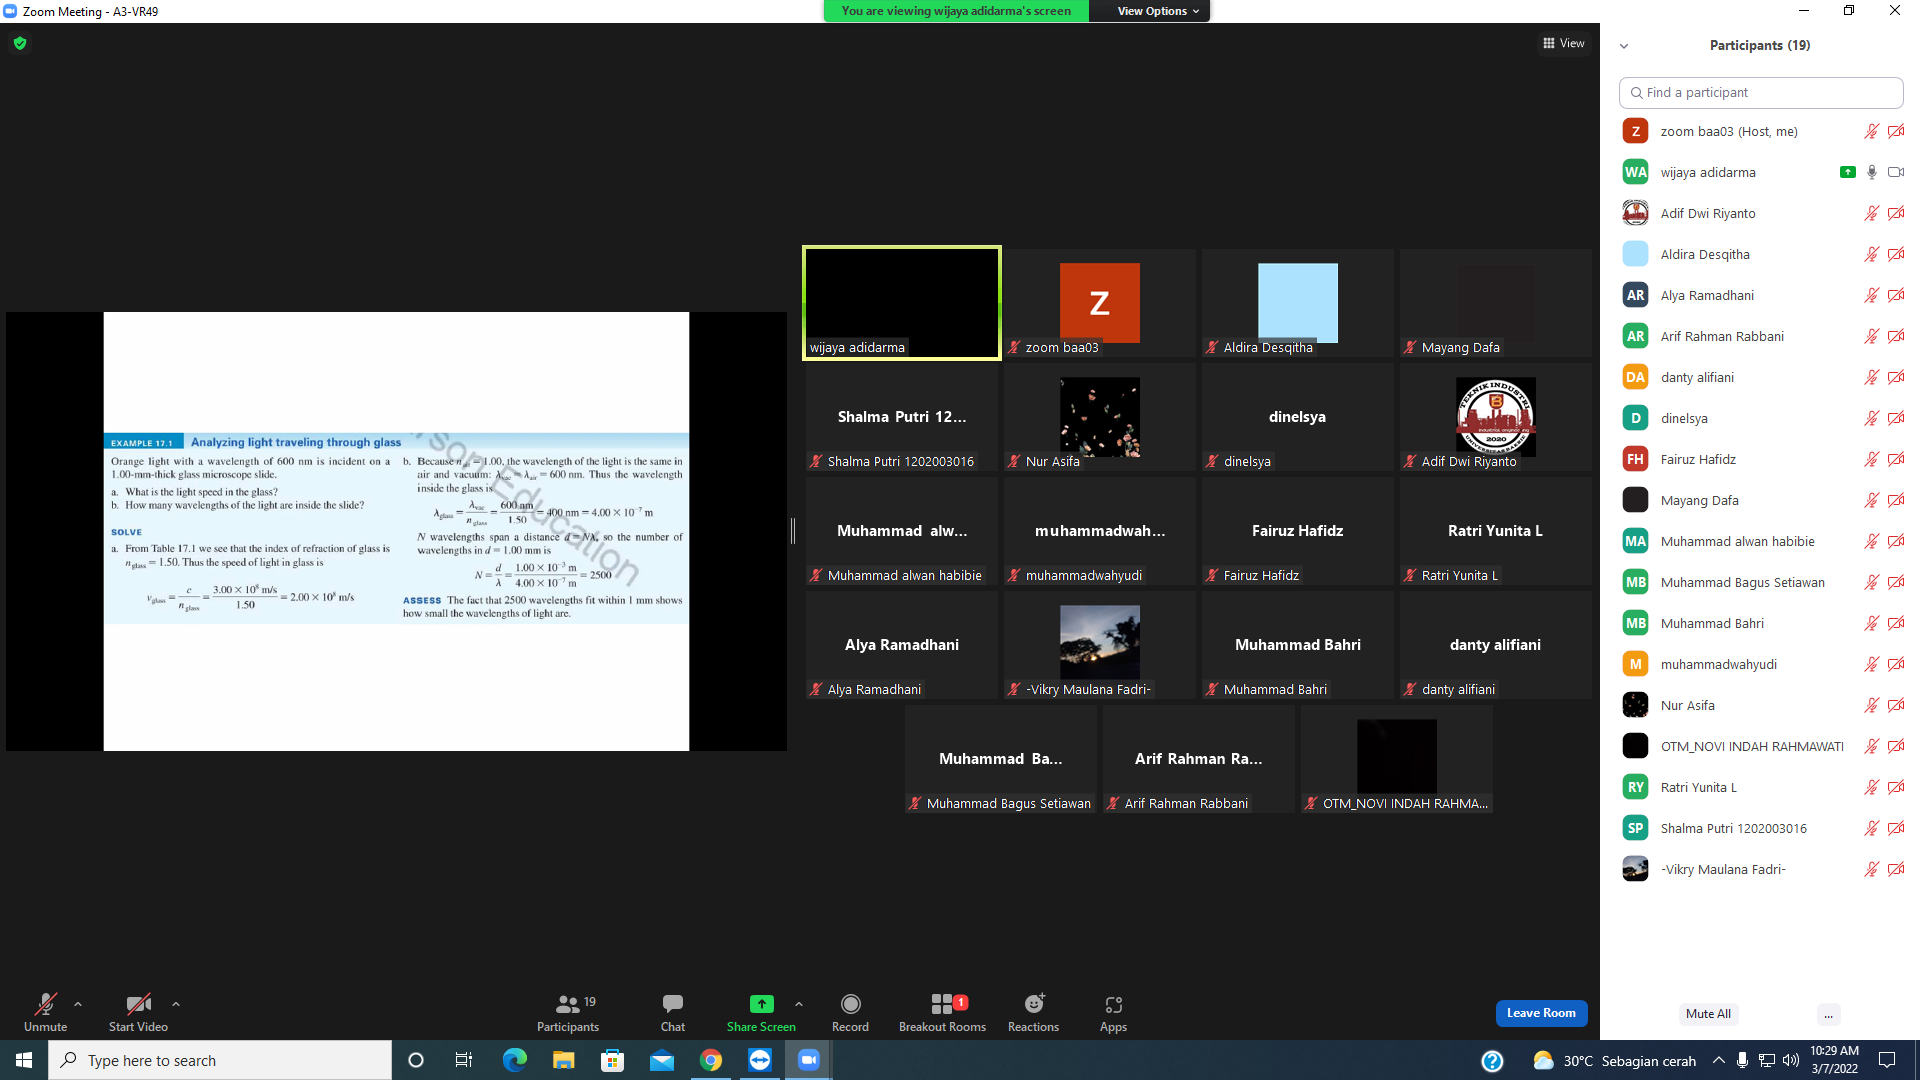The height and width of the screenshot is (1080, 1920).
Task: Show hidden system tray icons
Action: point(1718,1060)
